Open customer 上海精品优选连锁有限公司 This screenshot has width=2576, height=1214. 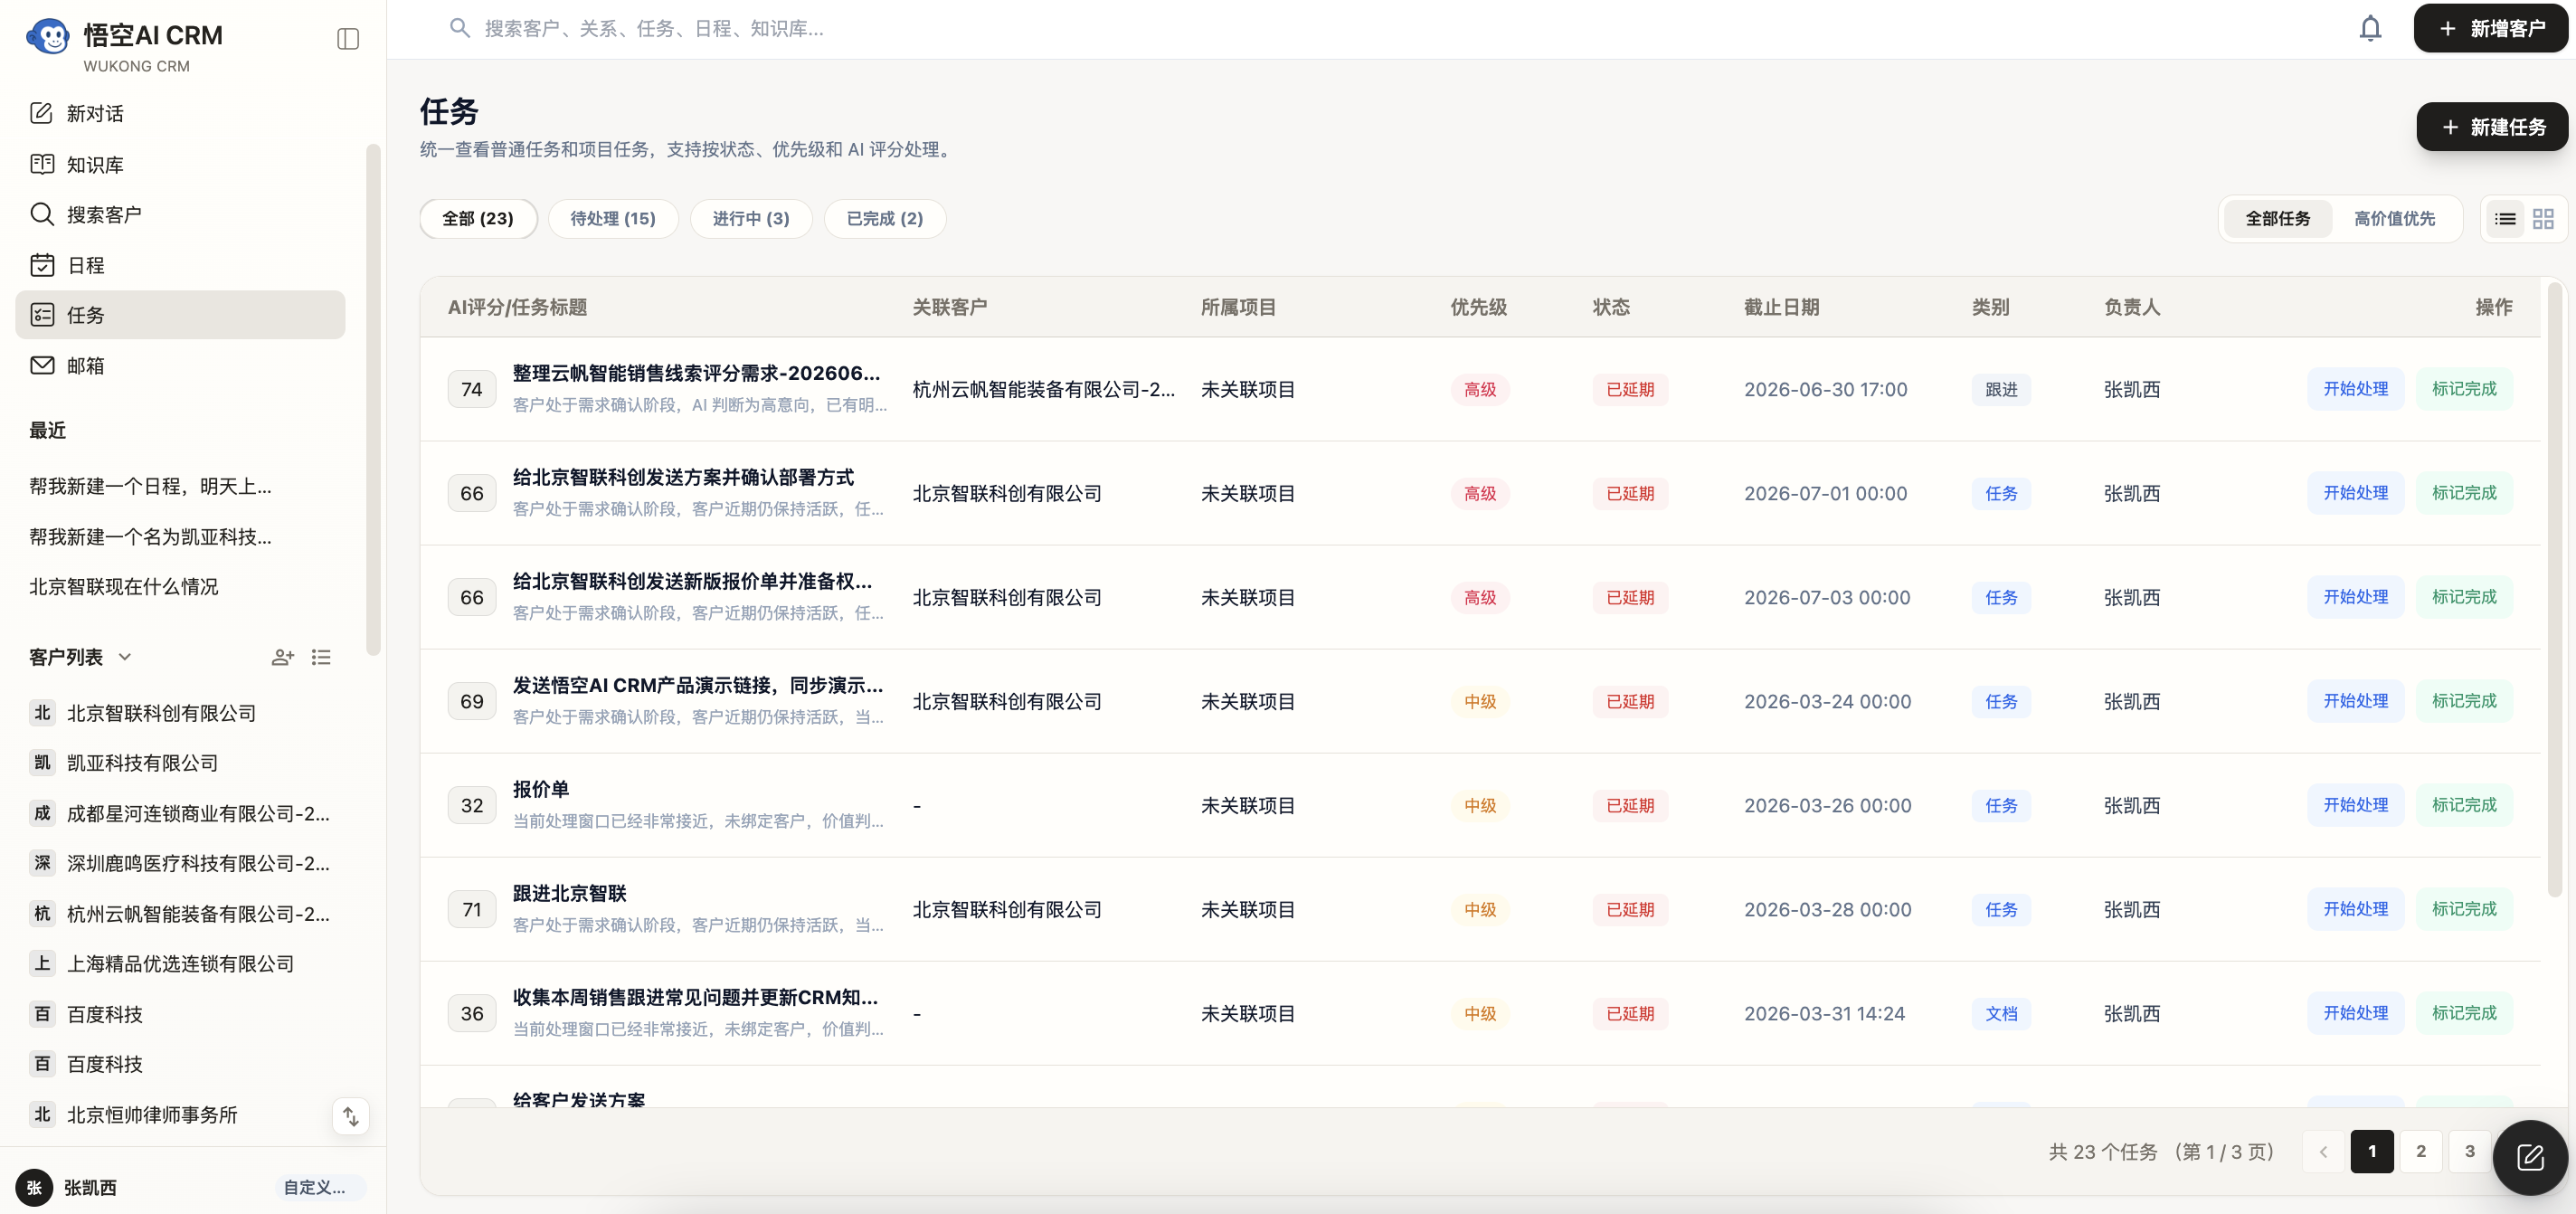coord(180,964)
